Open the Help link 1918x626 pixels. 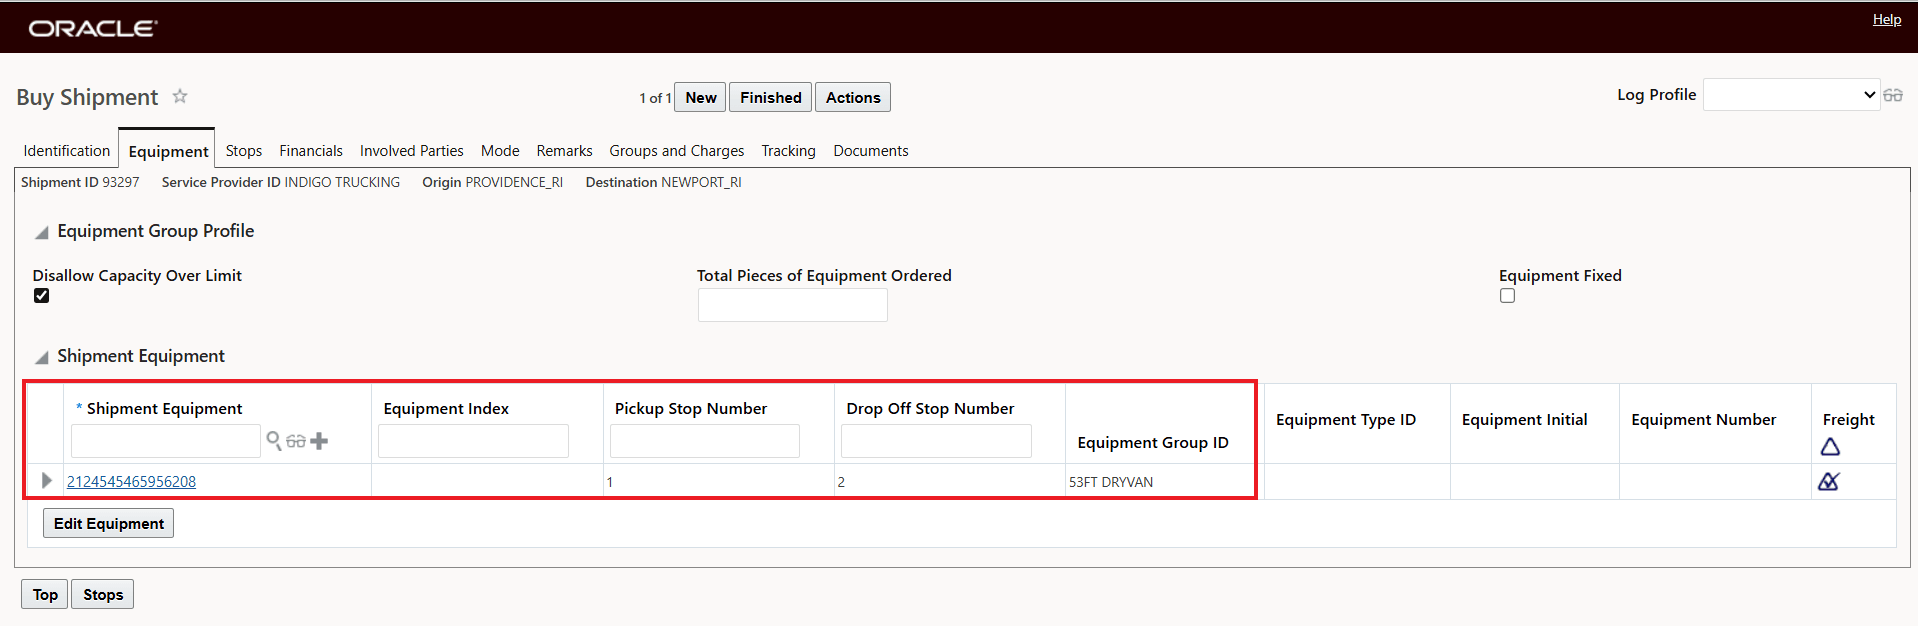tap(1887, 19)
